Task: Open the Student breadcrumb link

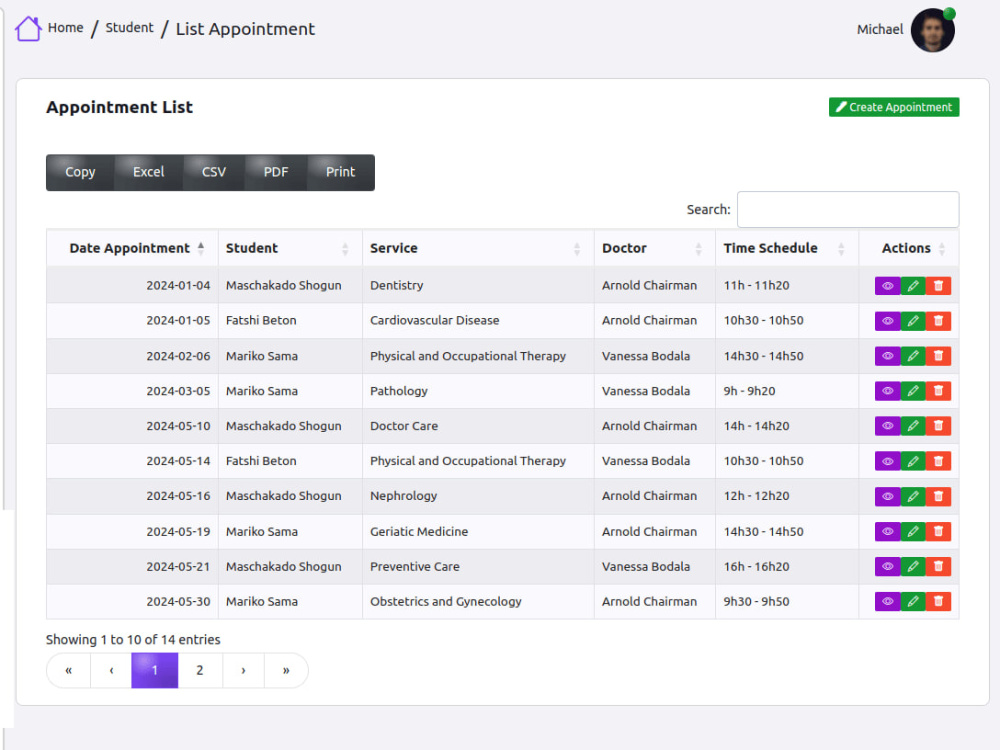Action: coord(129,27)
